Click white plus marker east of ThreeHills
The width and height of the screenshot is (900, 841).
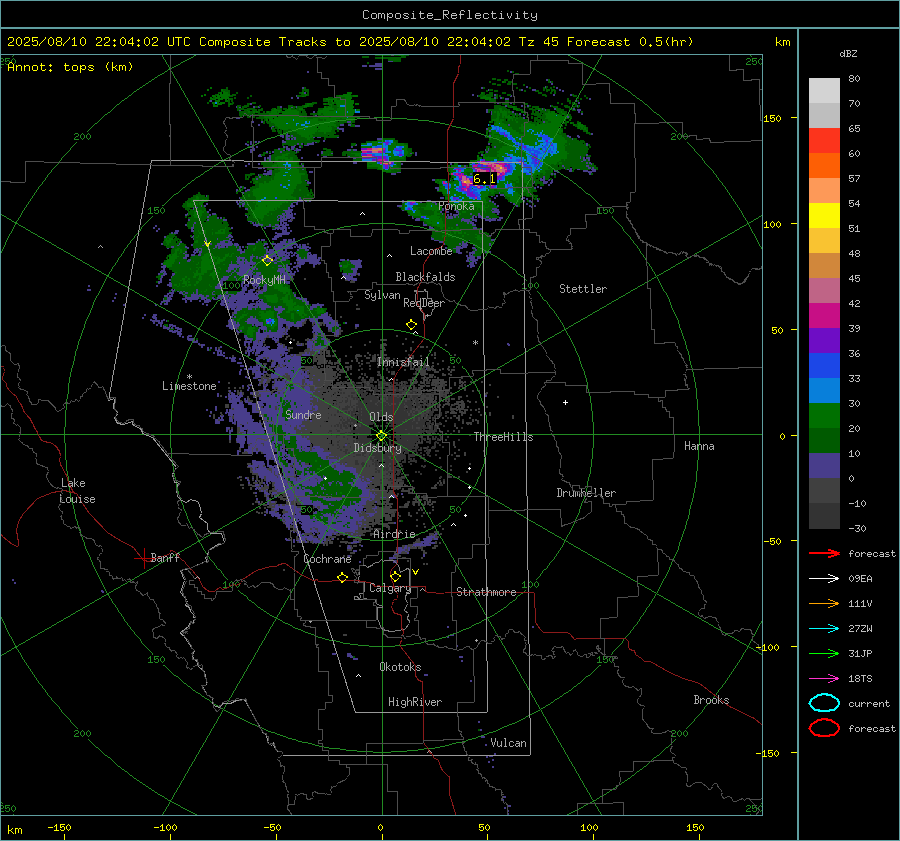pos(565,402)
